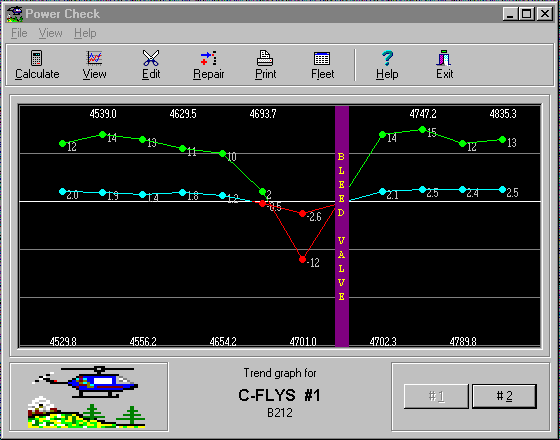Click the green data point labeled 2
The image size is (560, 440).
pyautogui.click(x=262, y=191)
